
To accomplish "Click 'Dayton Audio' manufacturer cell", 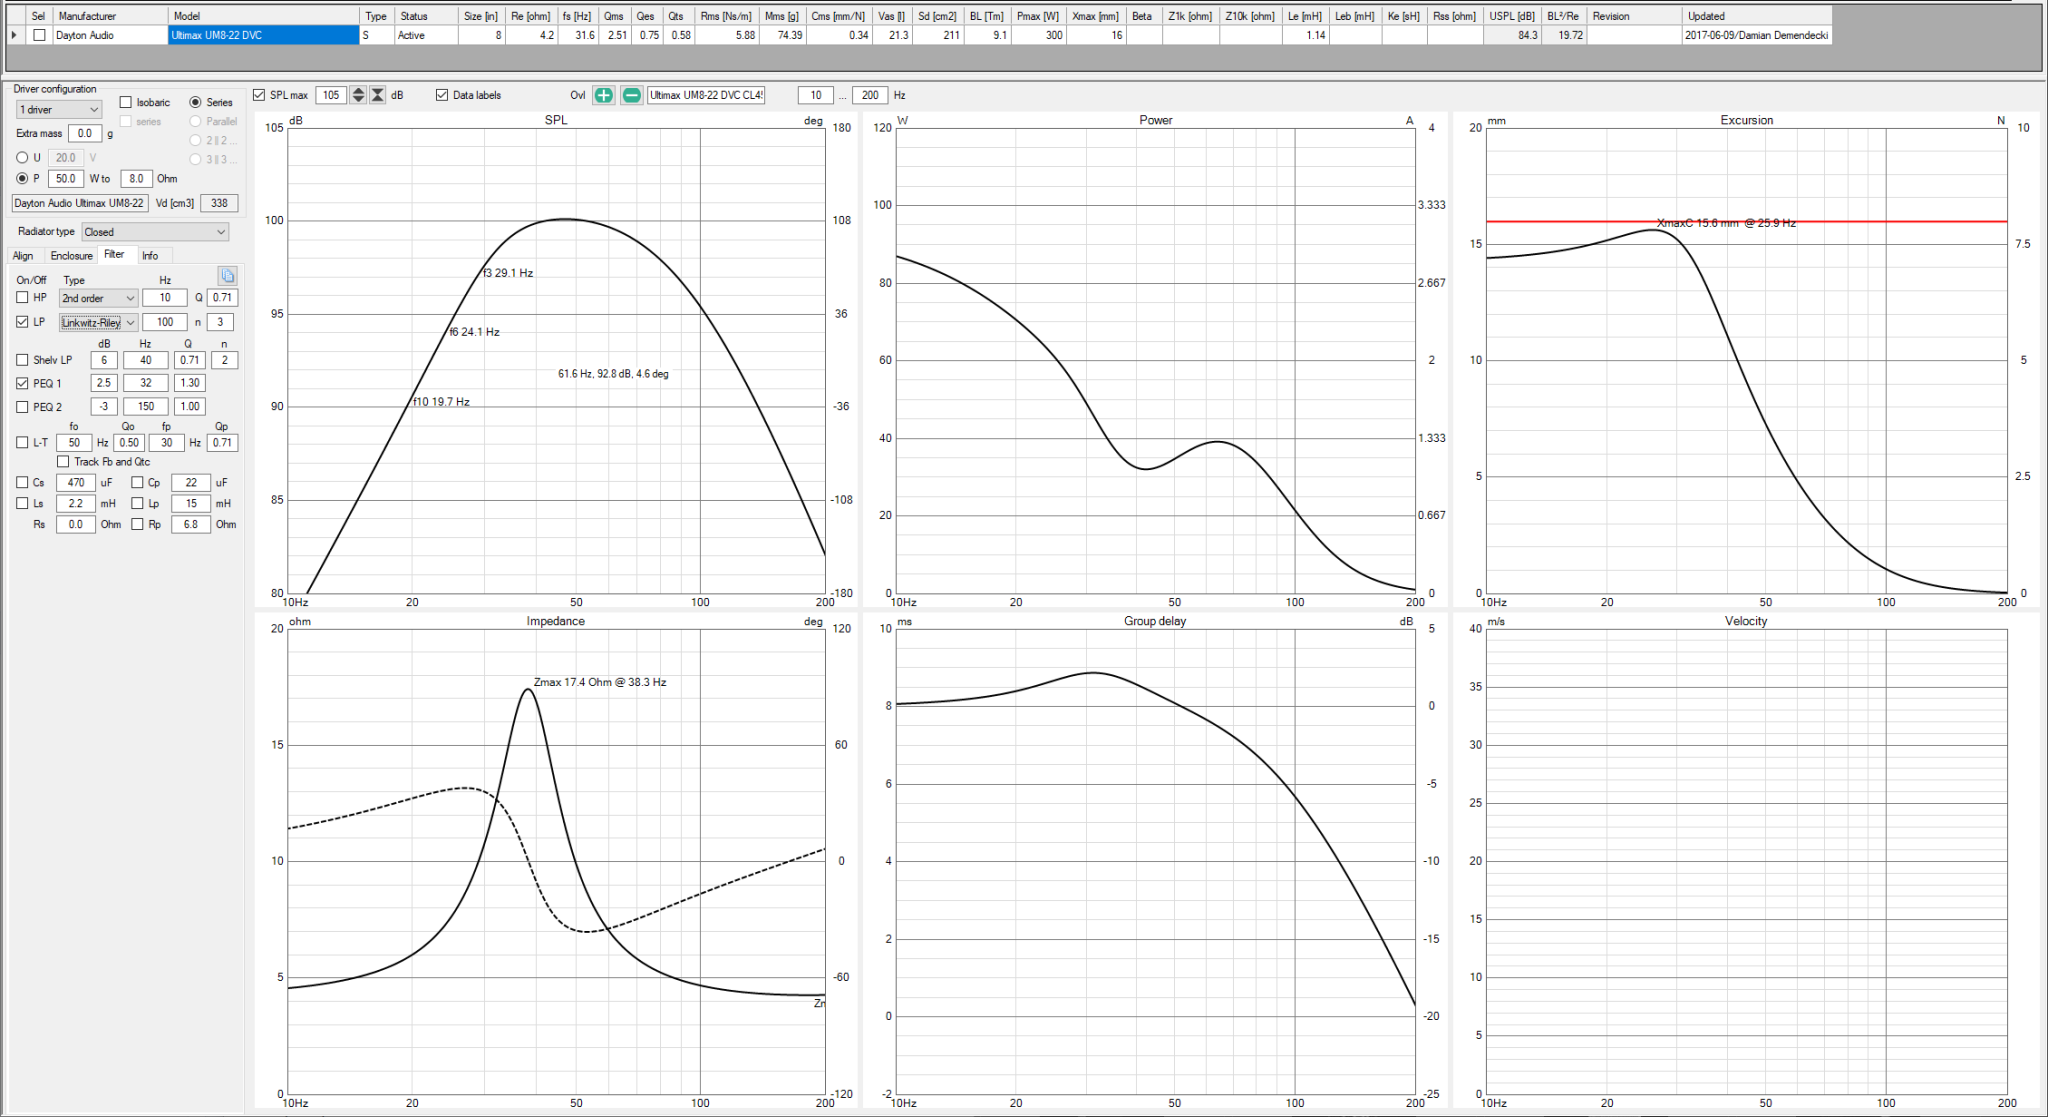I will (110, 35).
